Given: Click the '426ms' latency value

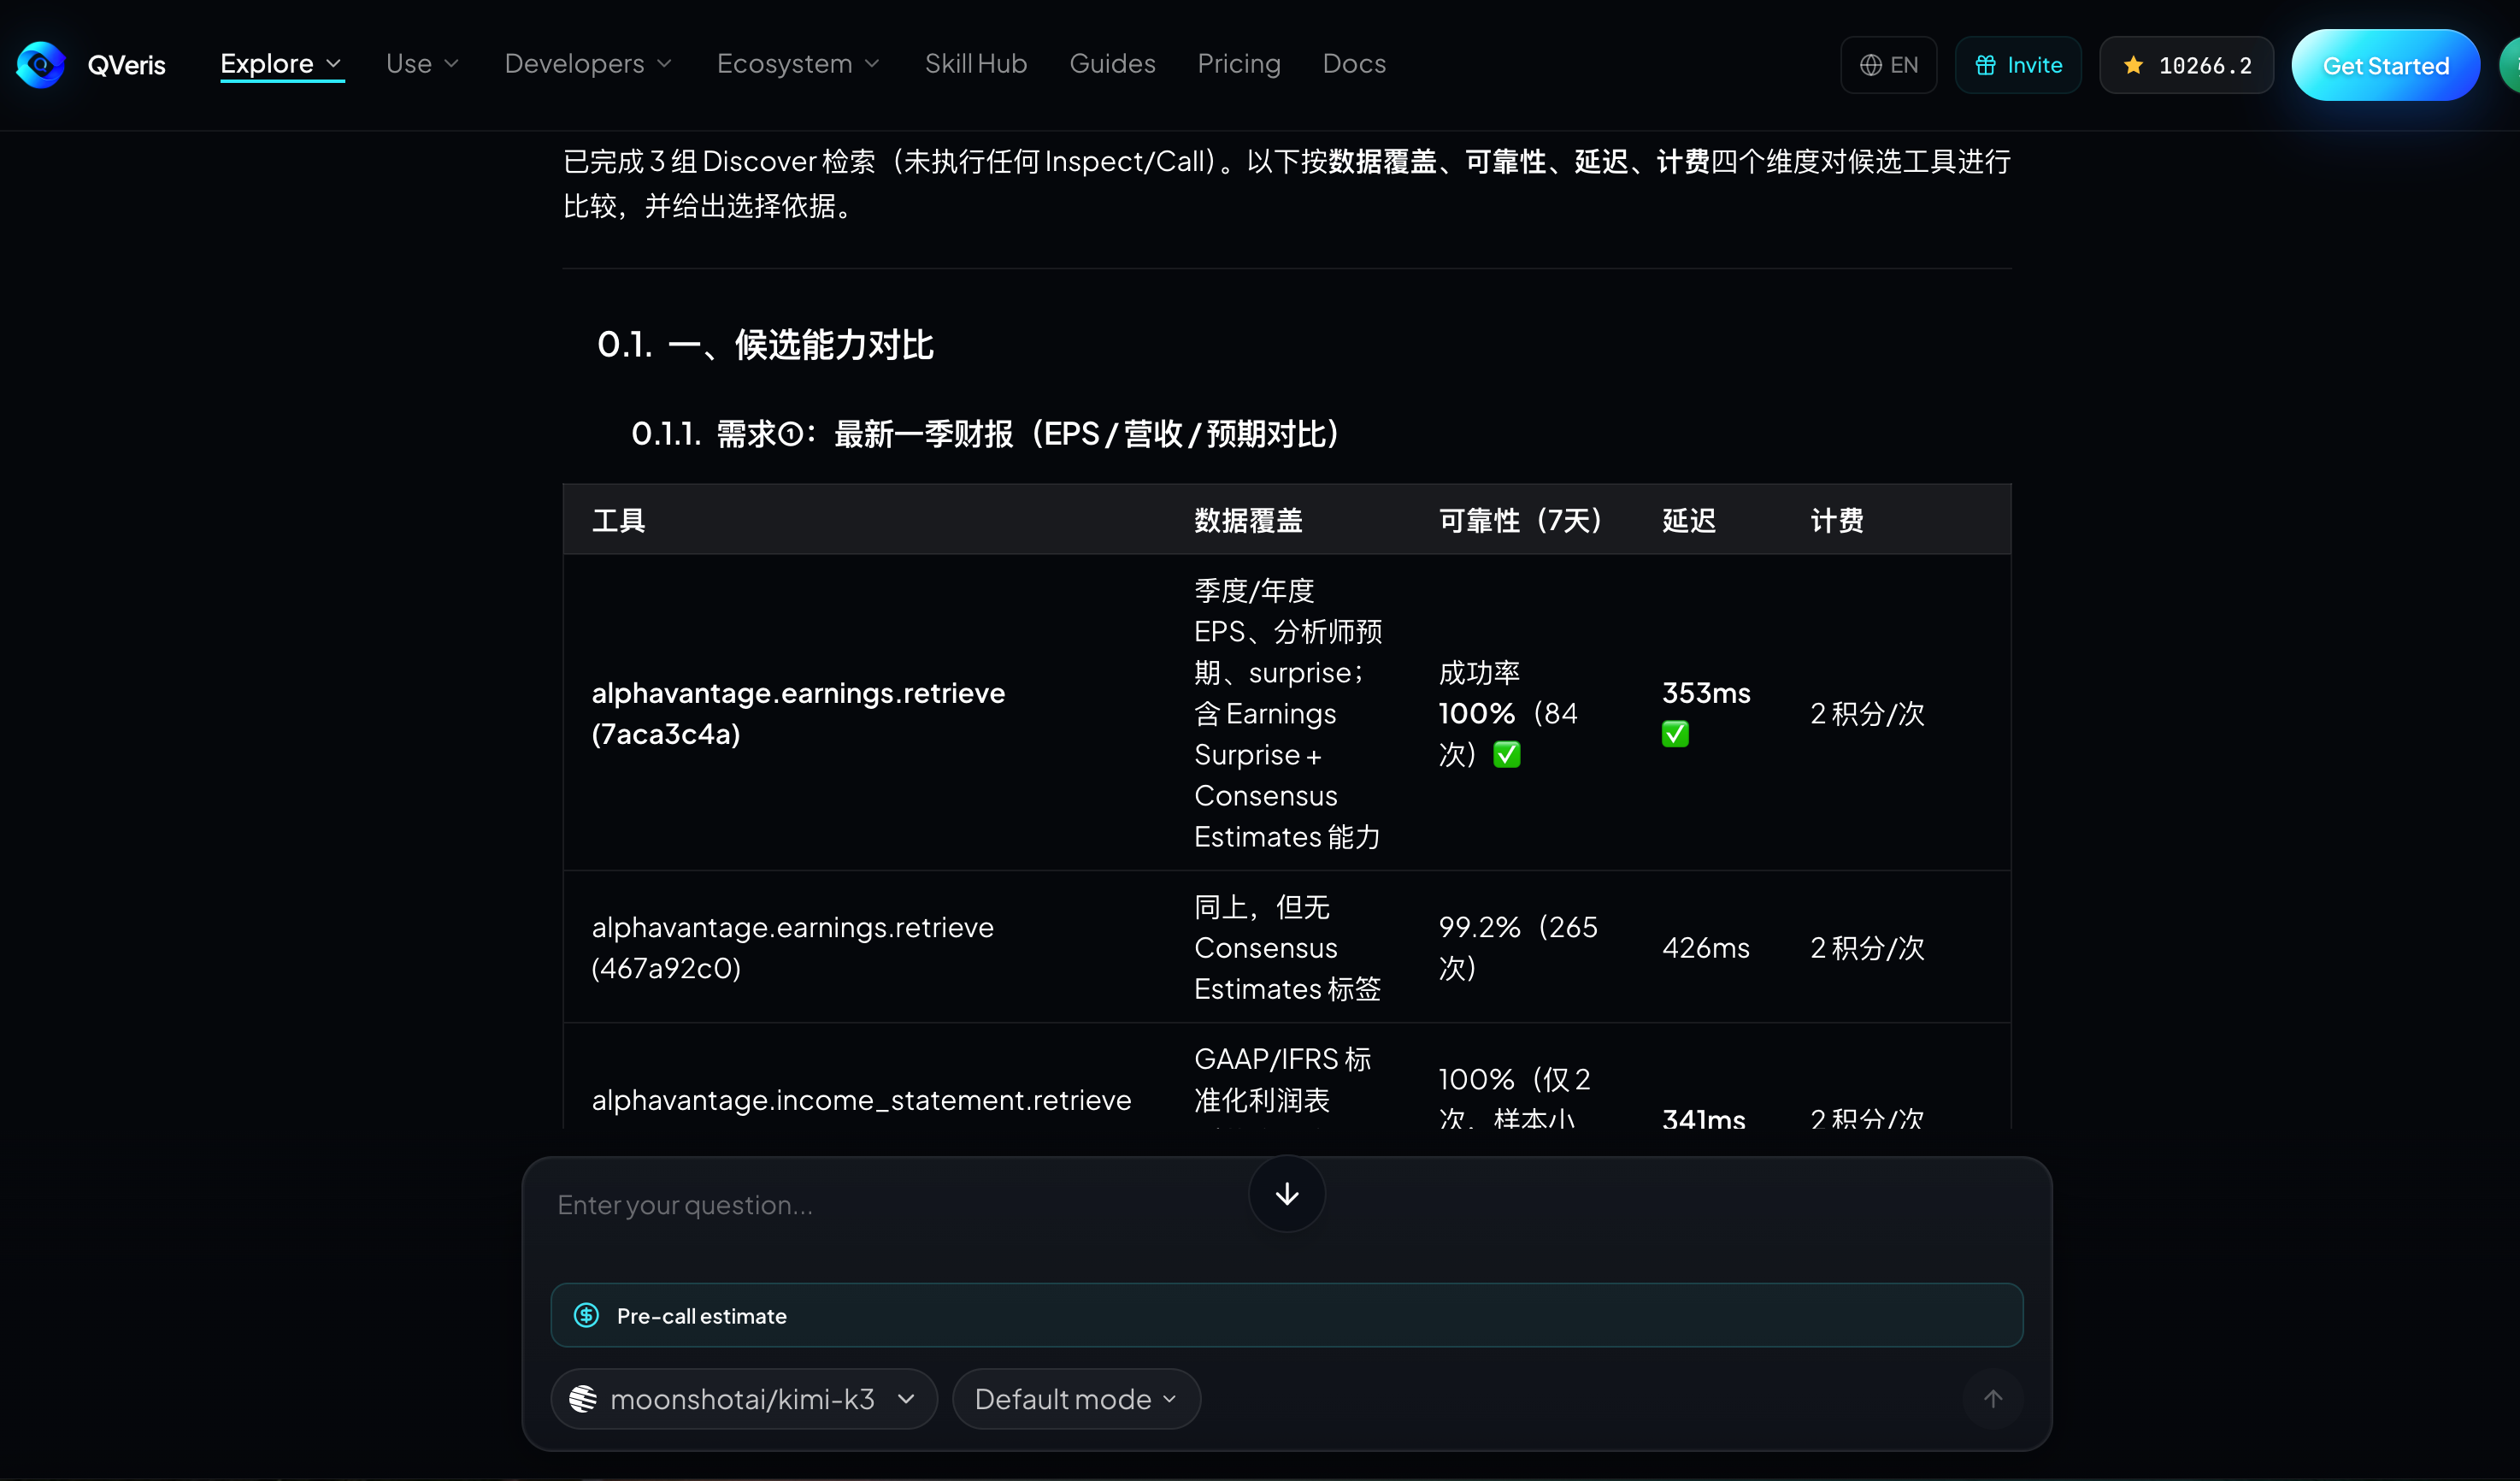Looking at the screenshot, I should click(x=1706, y=947).
